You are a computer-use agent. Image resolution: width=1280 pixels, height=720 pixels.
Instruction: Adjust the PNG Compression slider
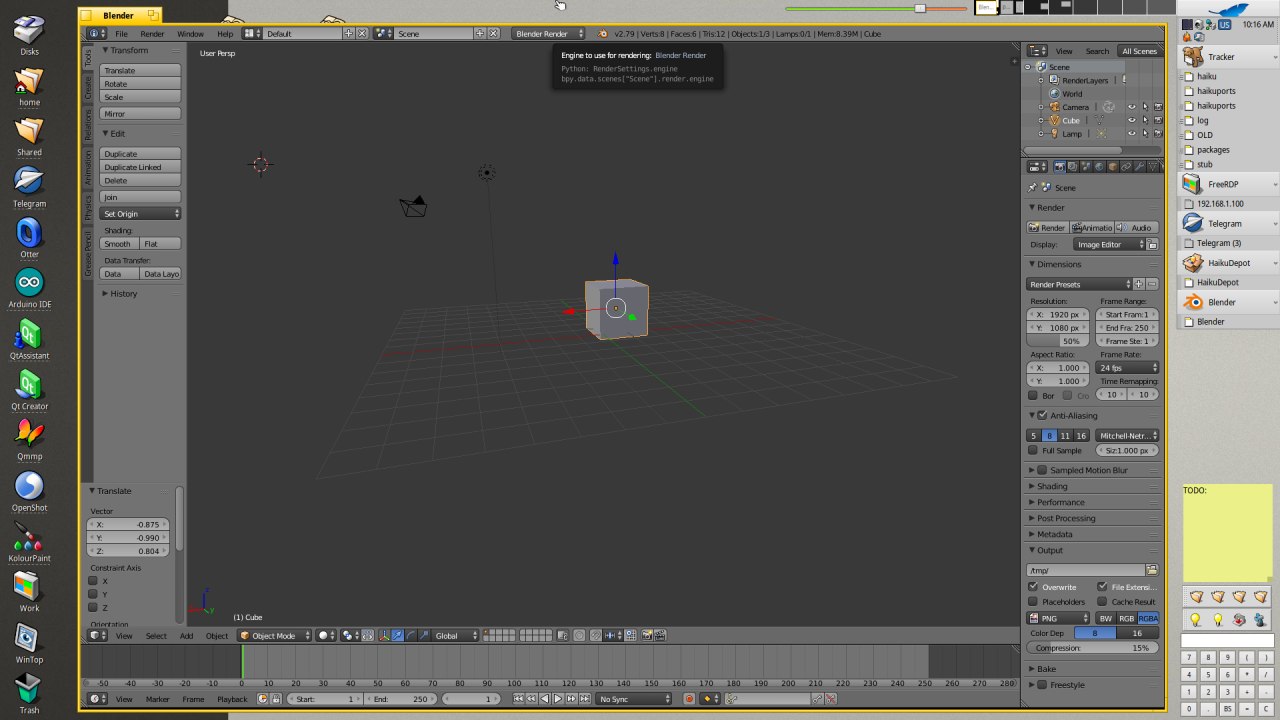click(1093, 648)
